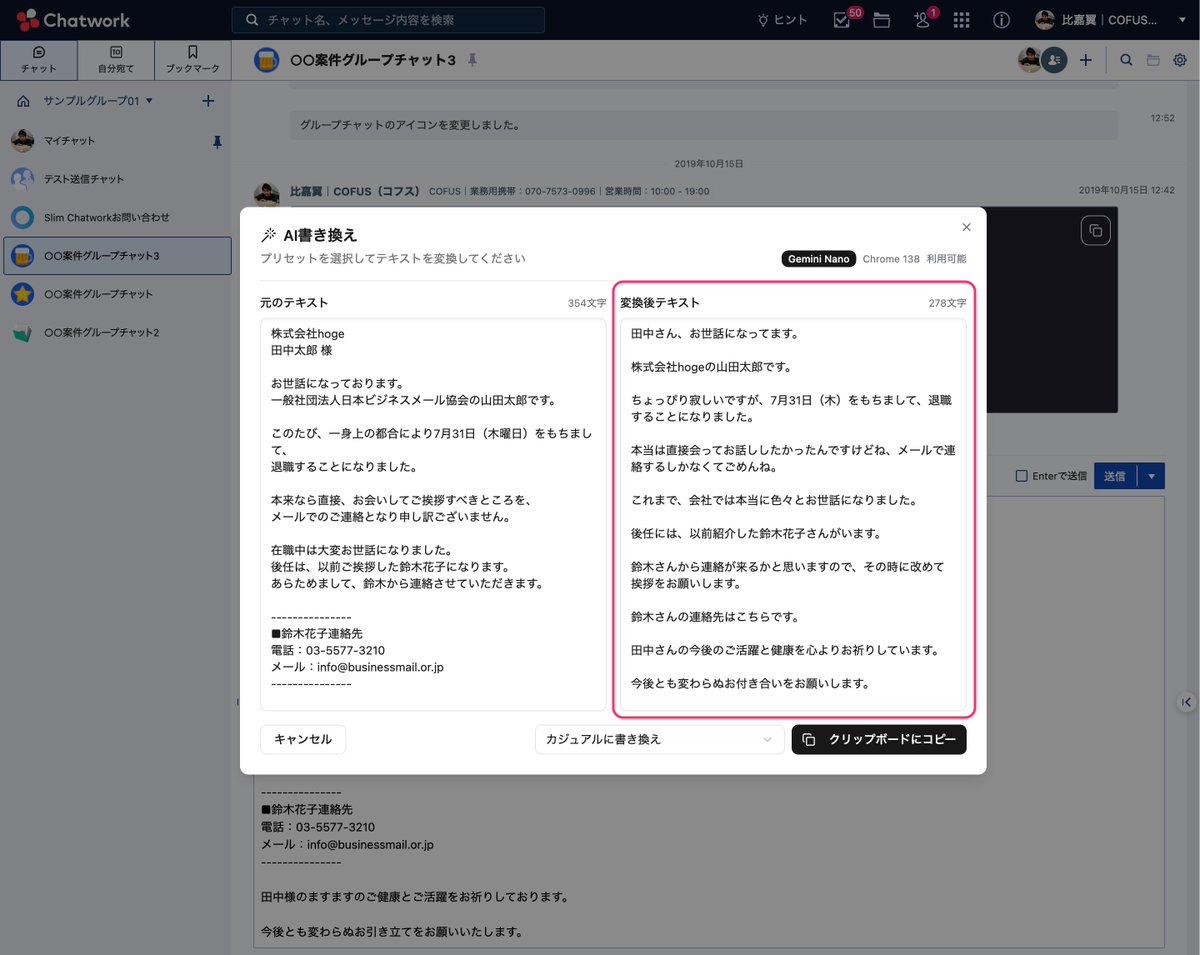
Task: Open contacts icon showing notification badge
Action: click(x=921, y=19)
